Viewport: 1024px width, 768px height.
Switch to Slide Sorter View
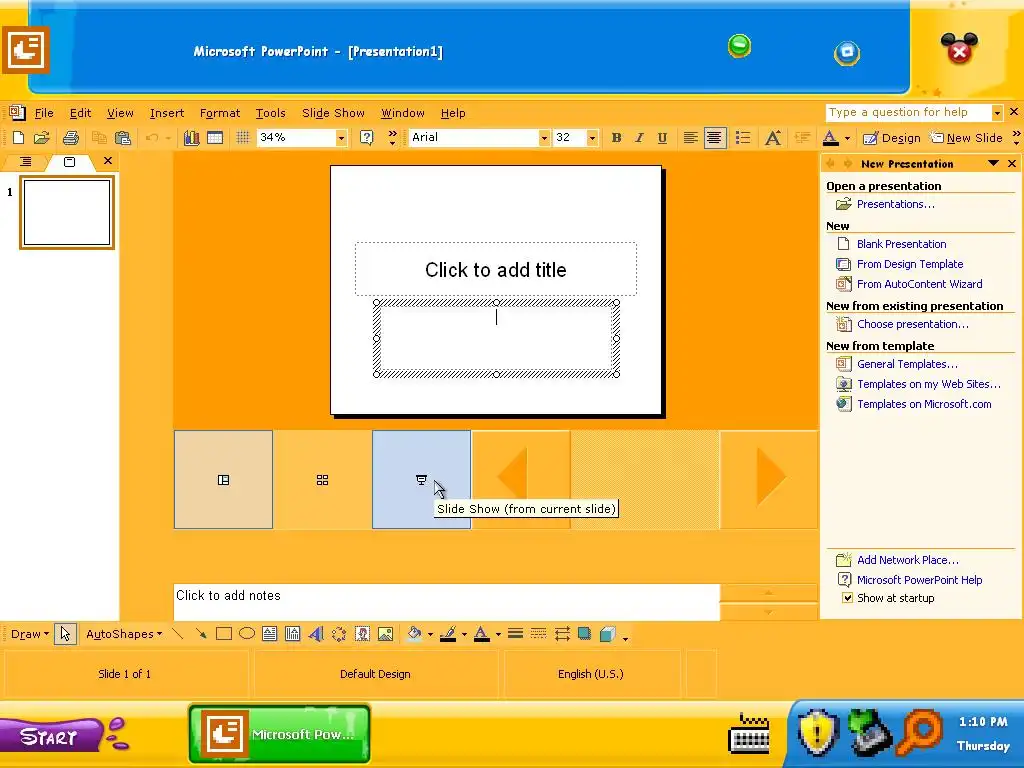click(x=322, y=480)
